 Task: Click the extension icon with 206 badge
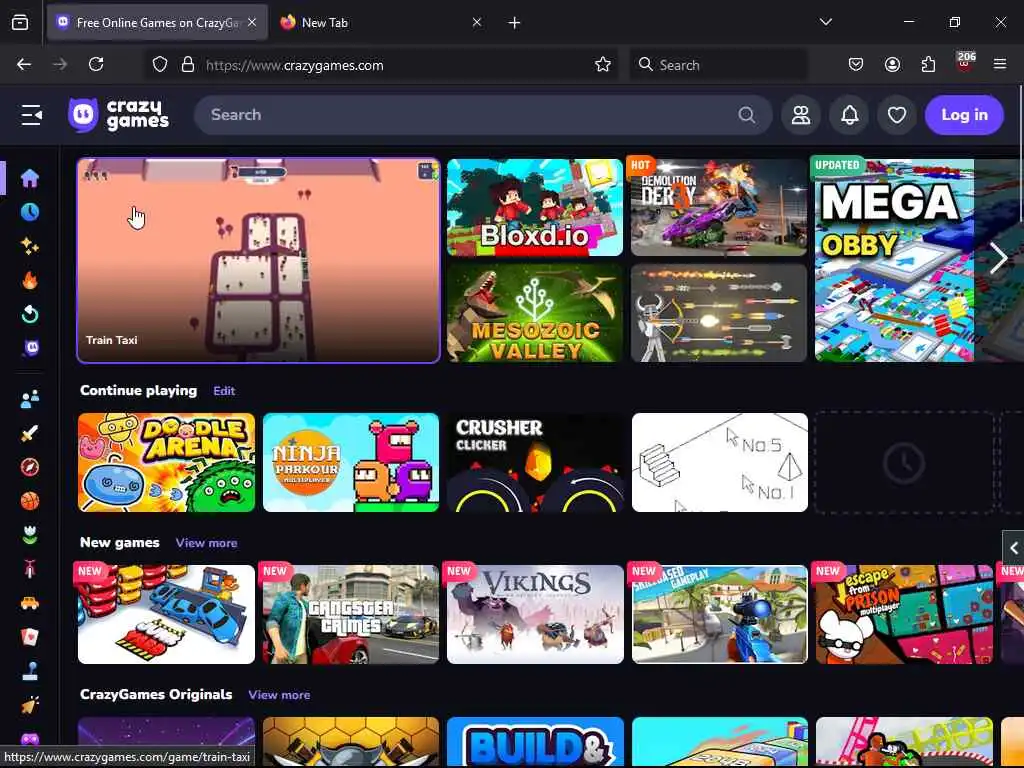tap(965, 63)
